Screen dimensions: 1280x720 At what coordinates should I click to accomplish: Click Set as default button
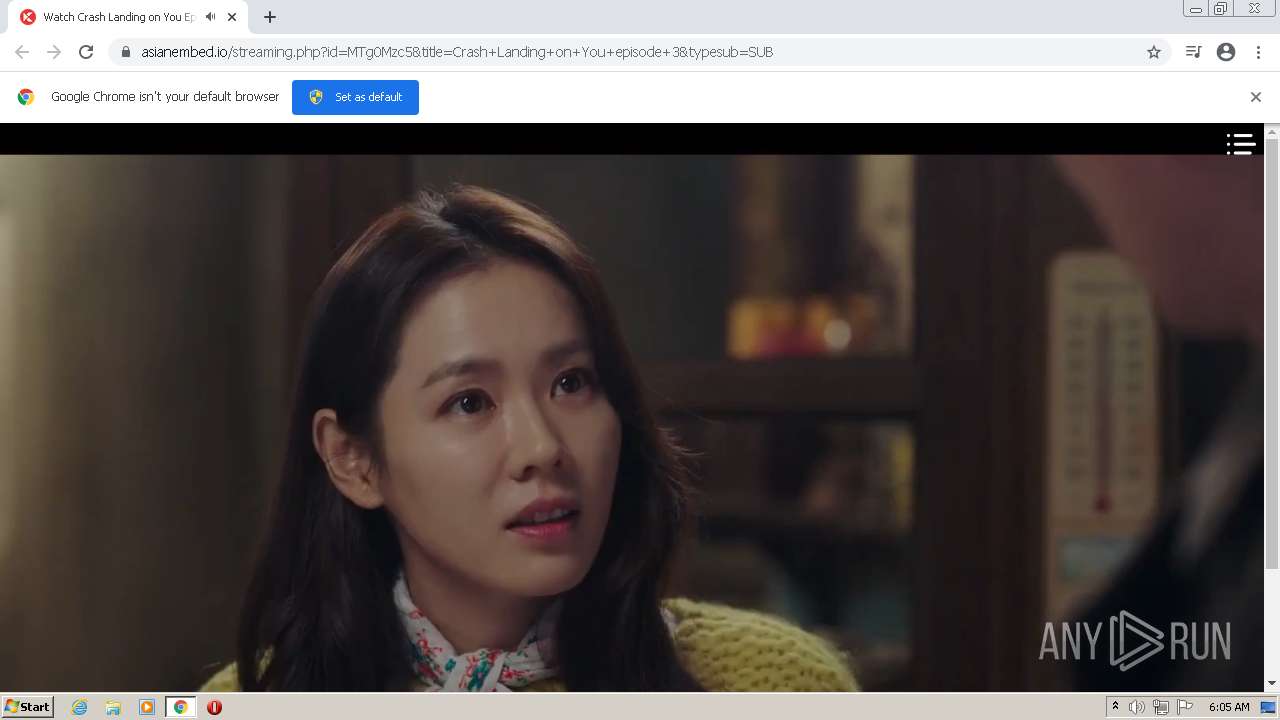[x=355, y=97]
